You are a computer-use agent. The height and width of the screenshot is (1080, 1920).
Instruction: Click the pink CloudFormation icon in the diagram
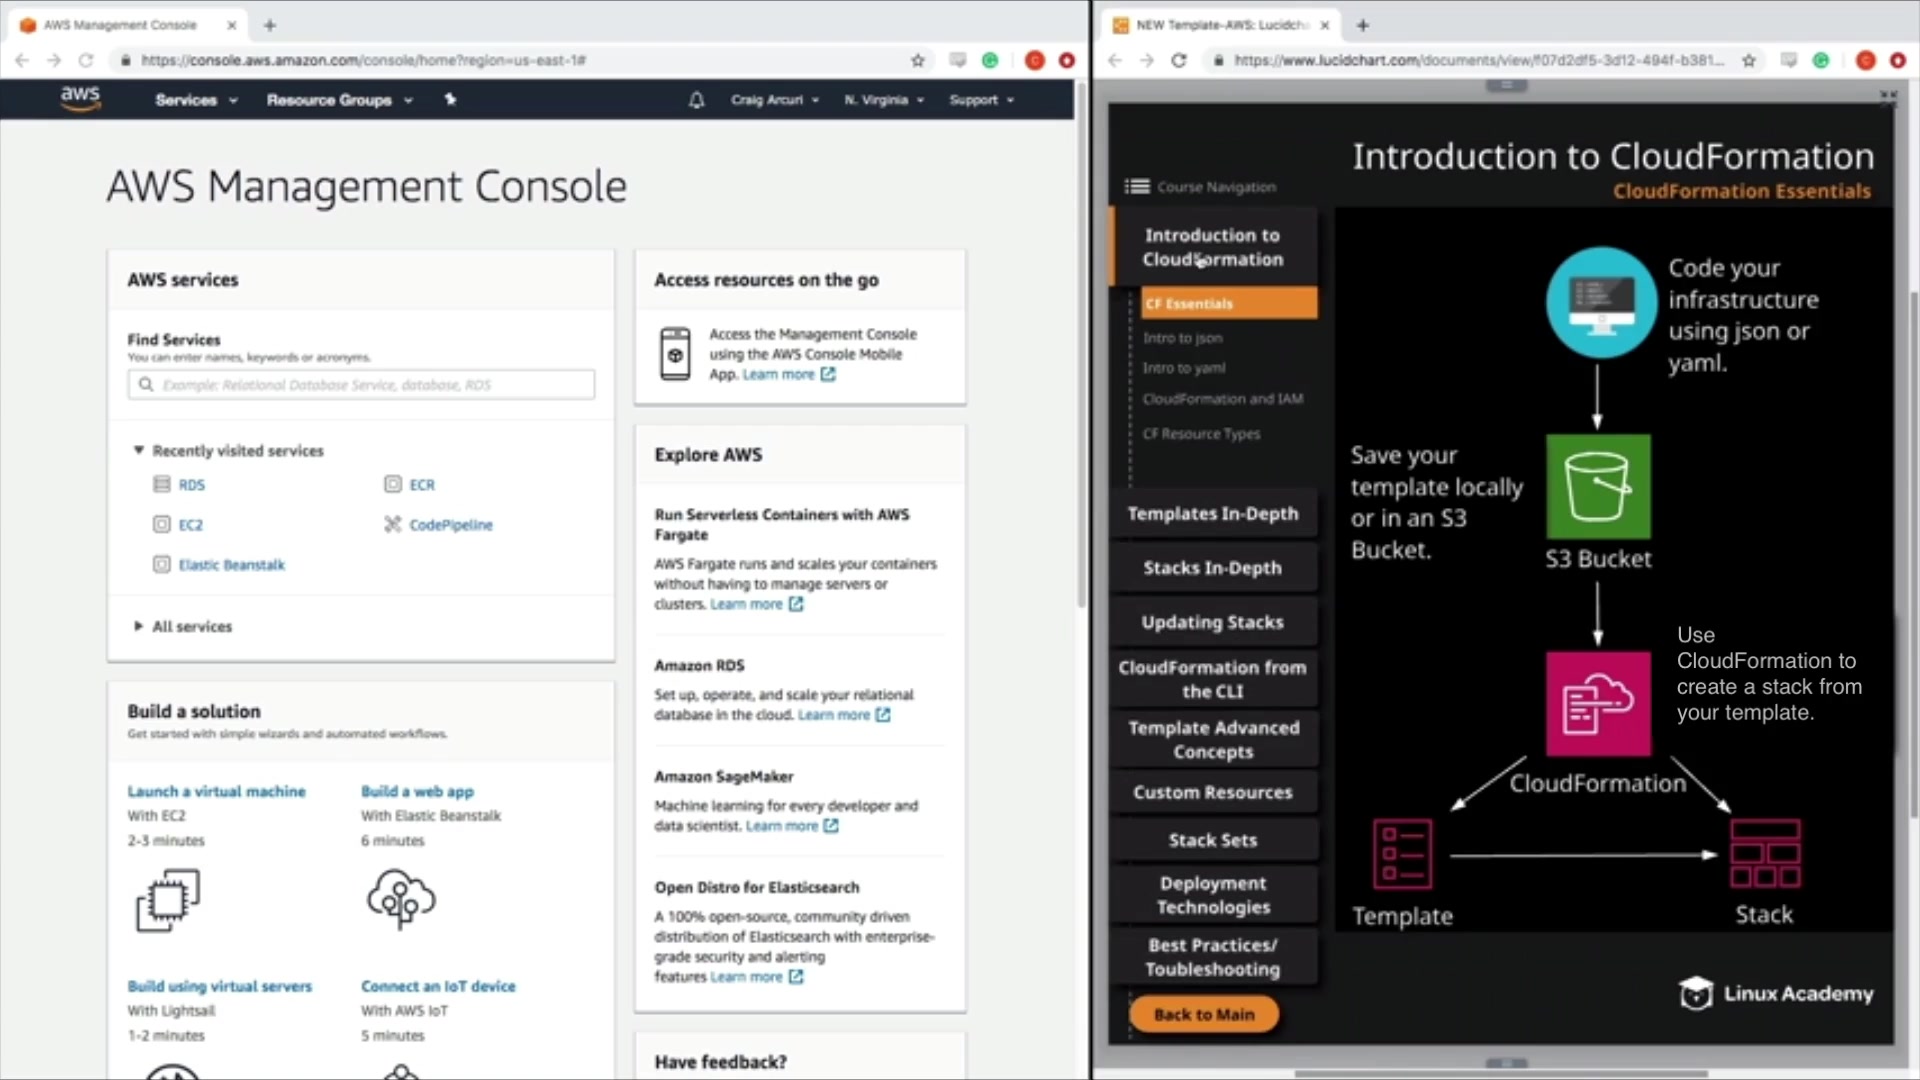point(1597,703)
